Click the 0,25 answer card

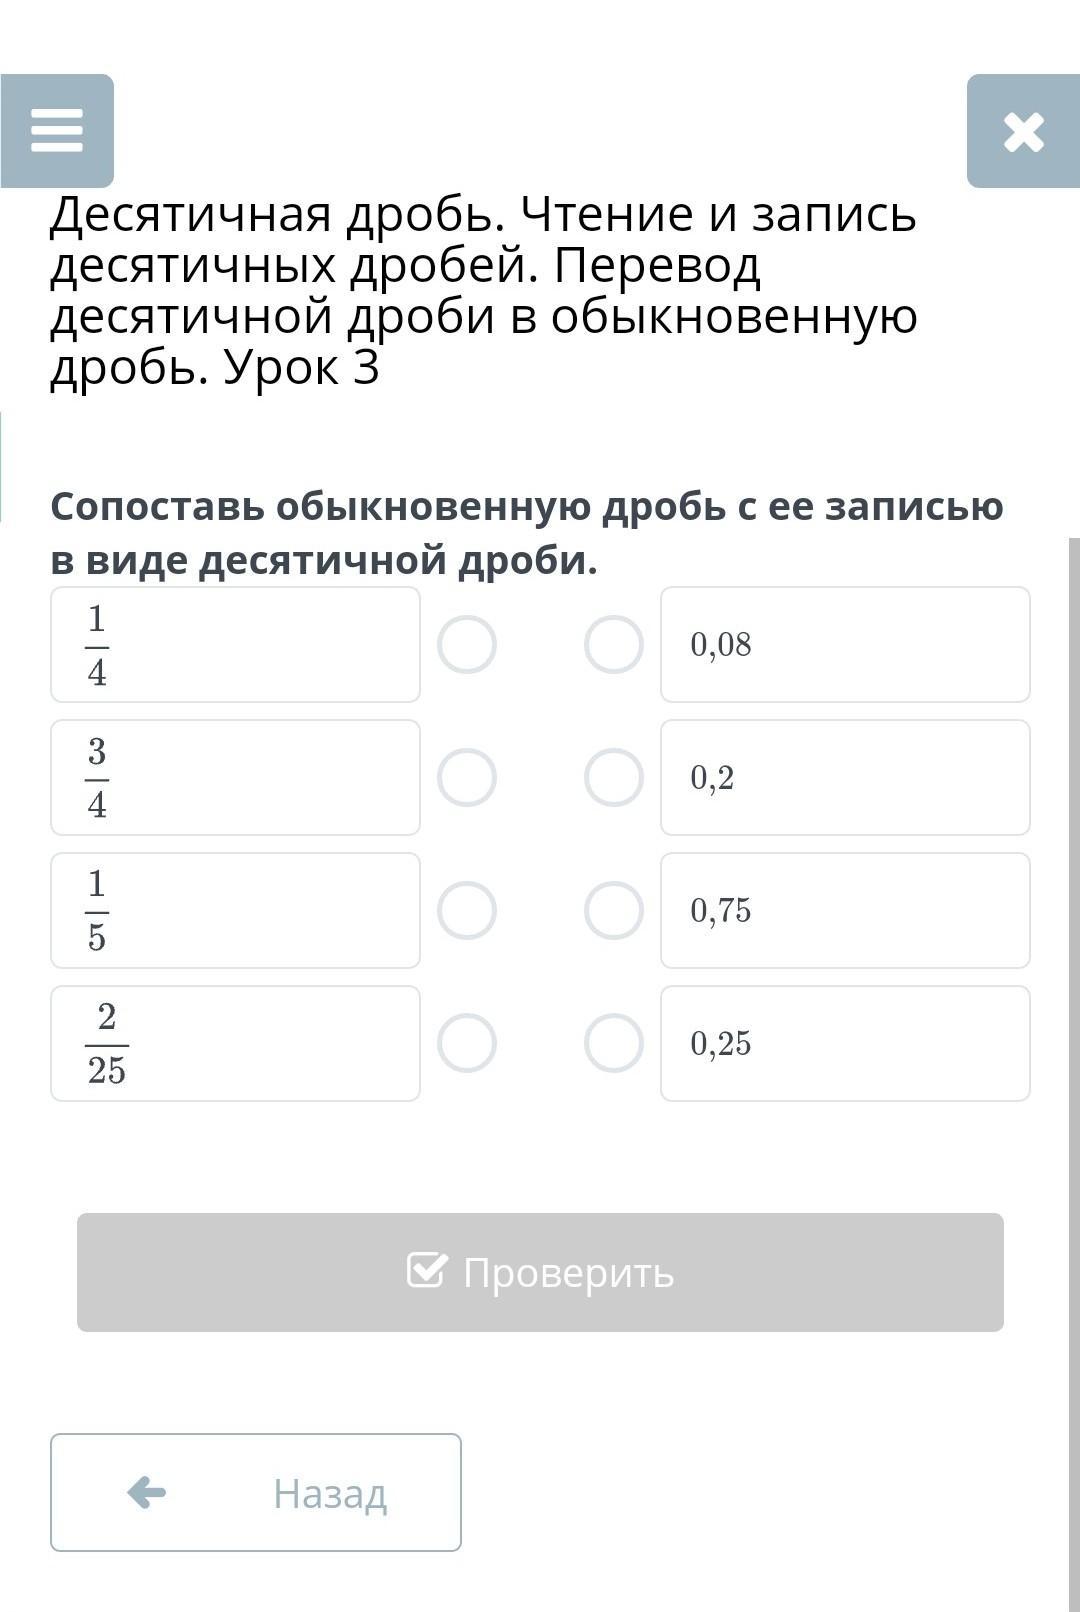[x=845, y=1043]
